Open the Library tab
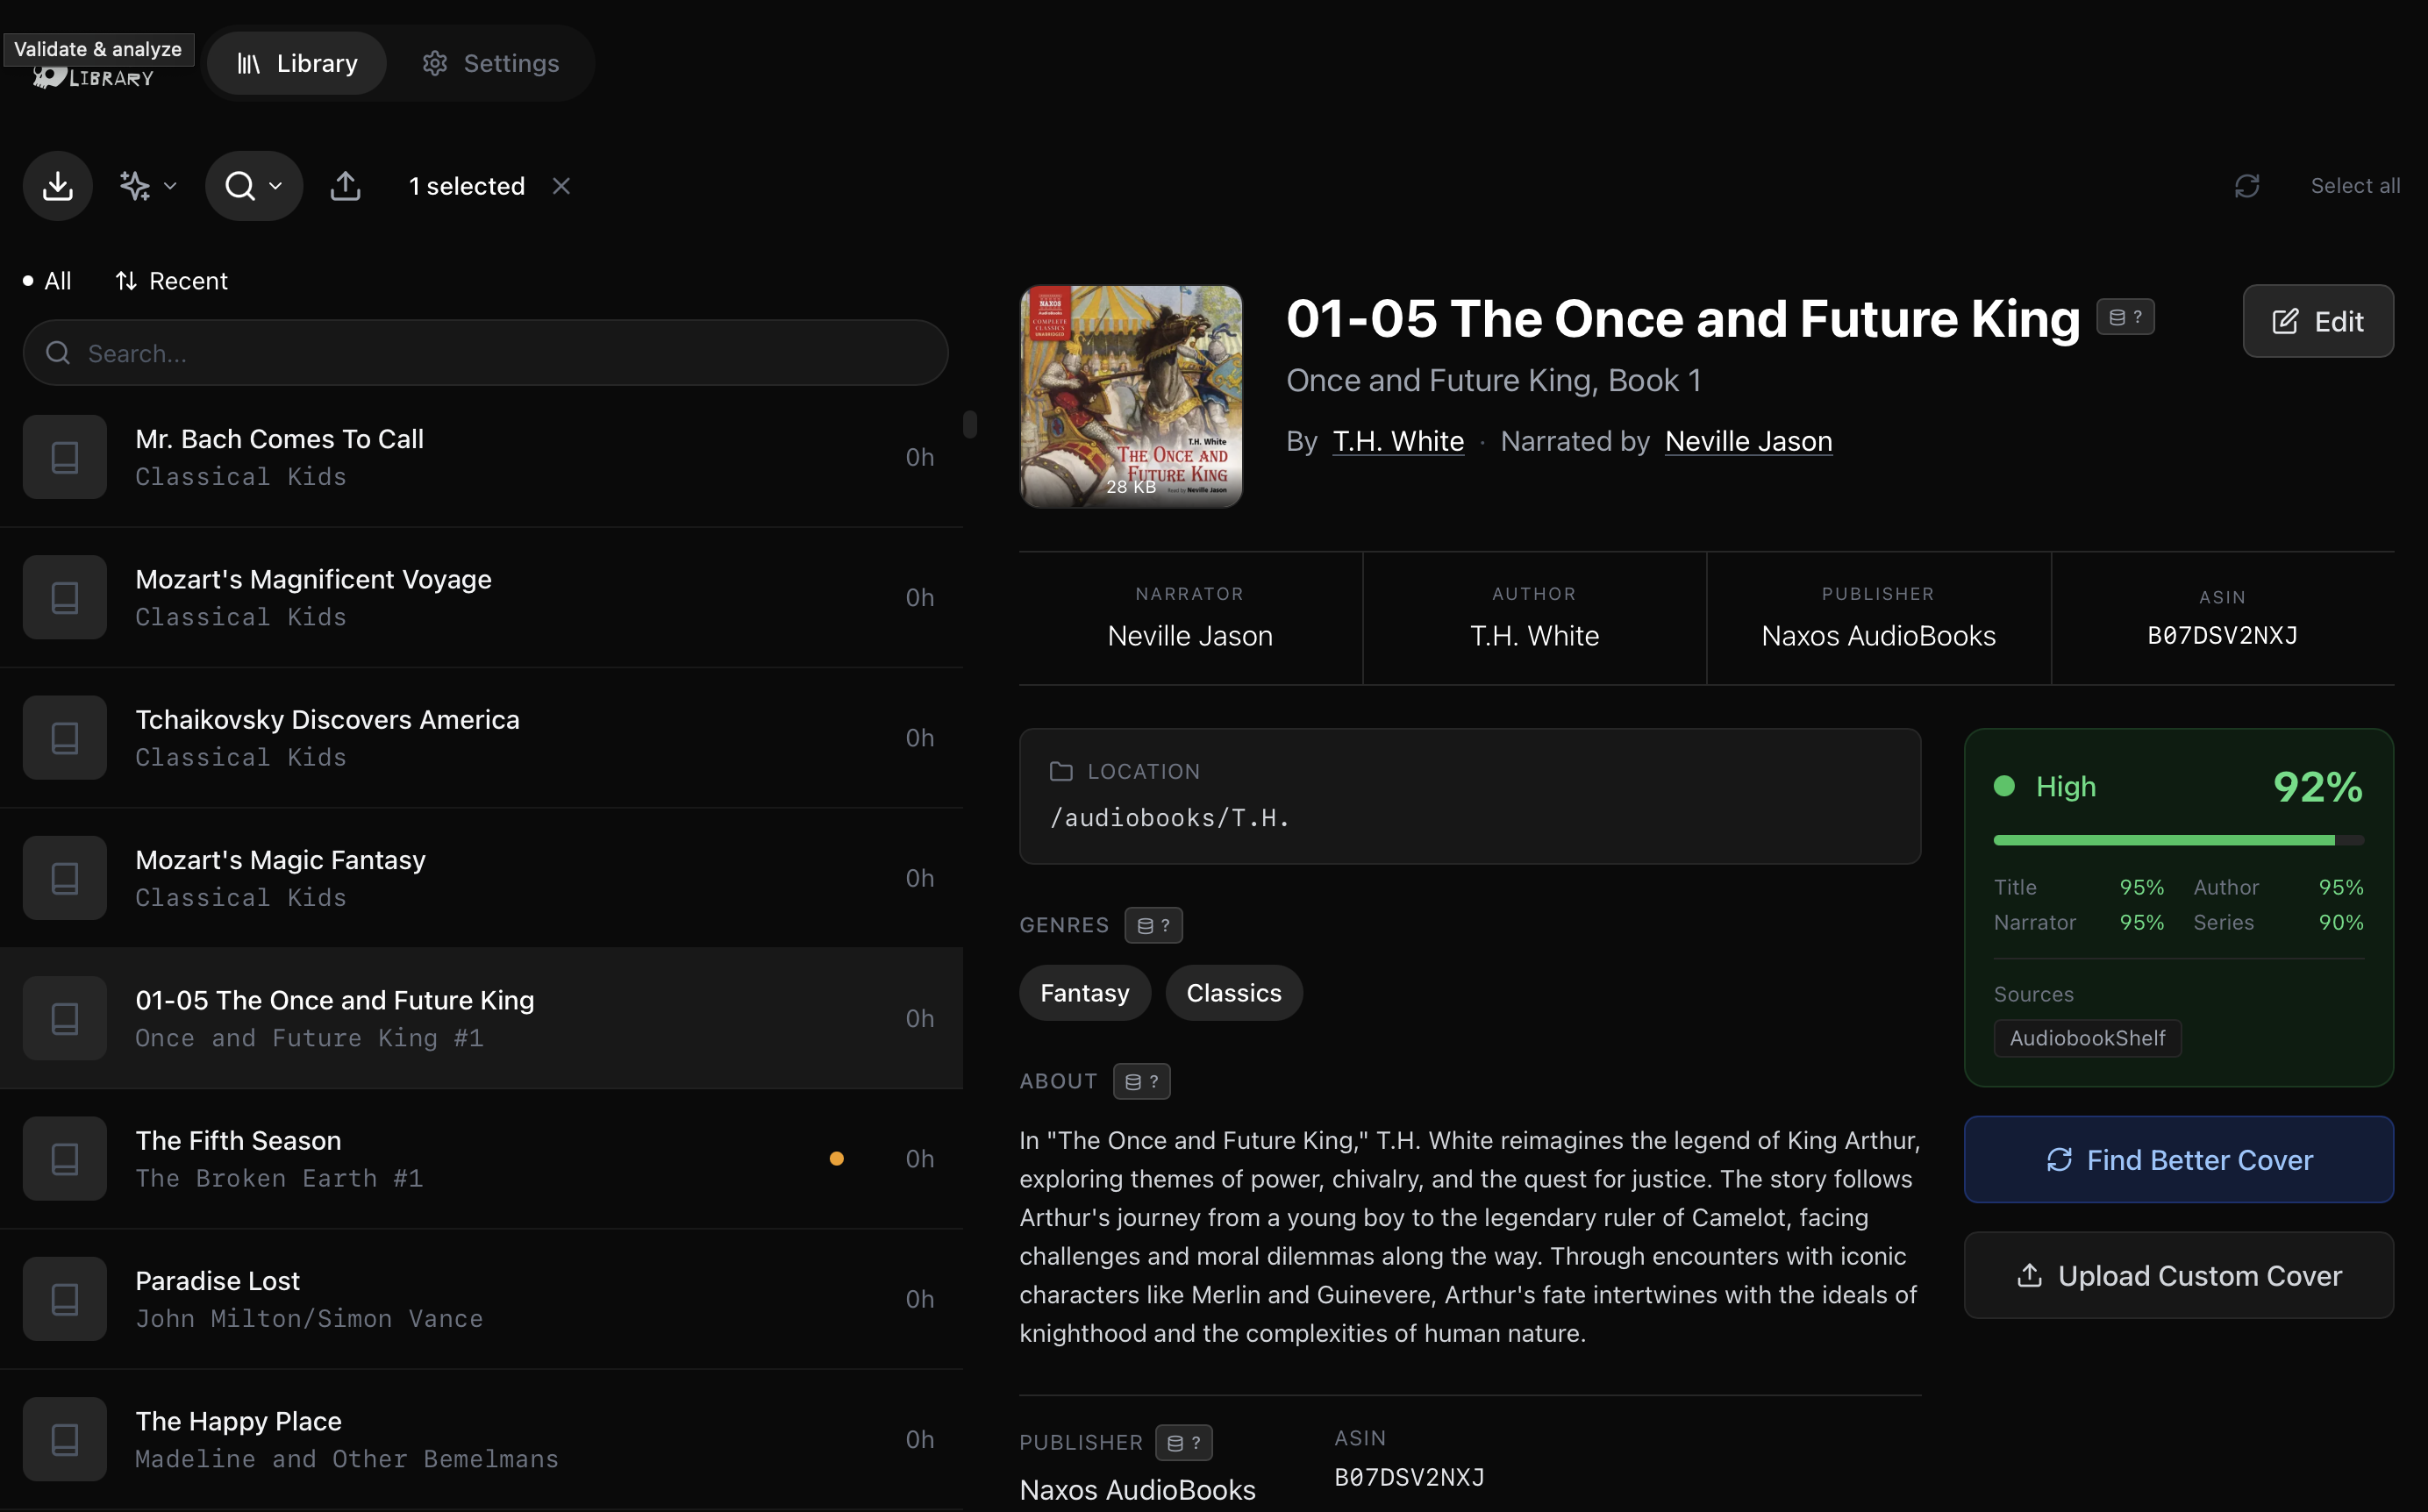 [297, 63]
